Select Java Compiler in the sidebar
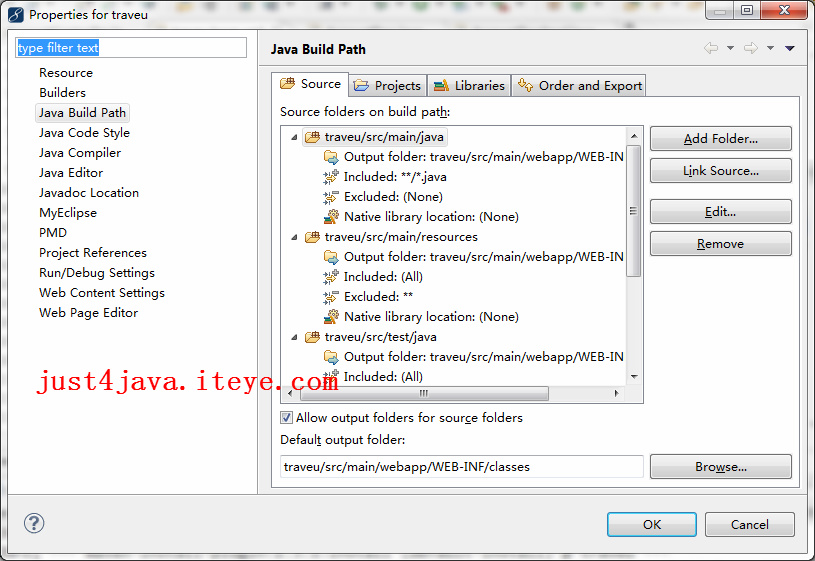Viewport: 815px width, 561px height. click(x=80, y=153)
